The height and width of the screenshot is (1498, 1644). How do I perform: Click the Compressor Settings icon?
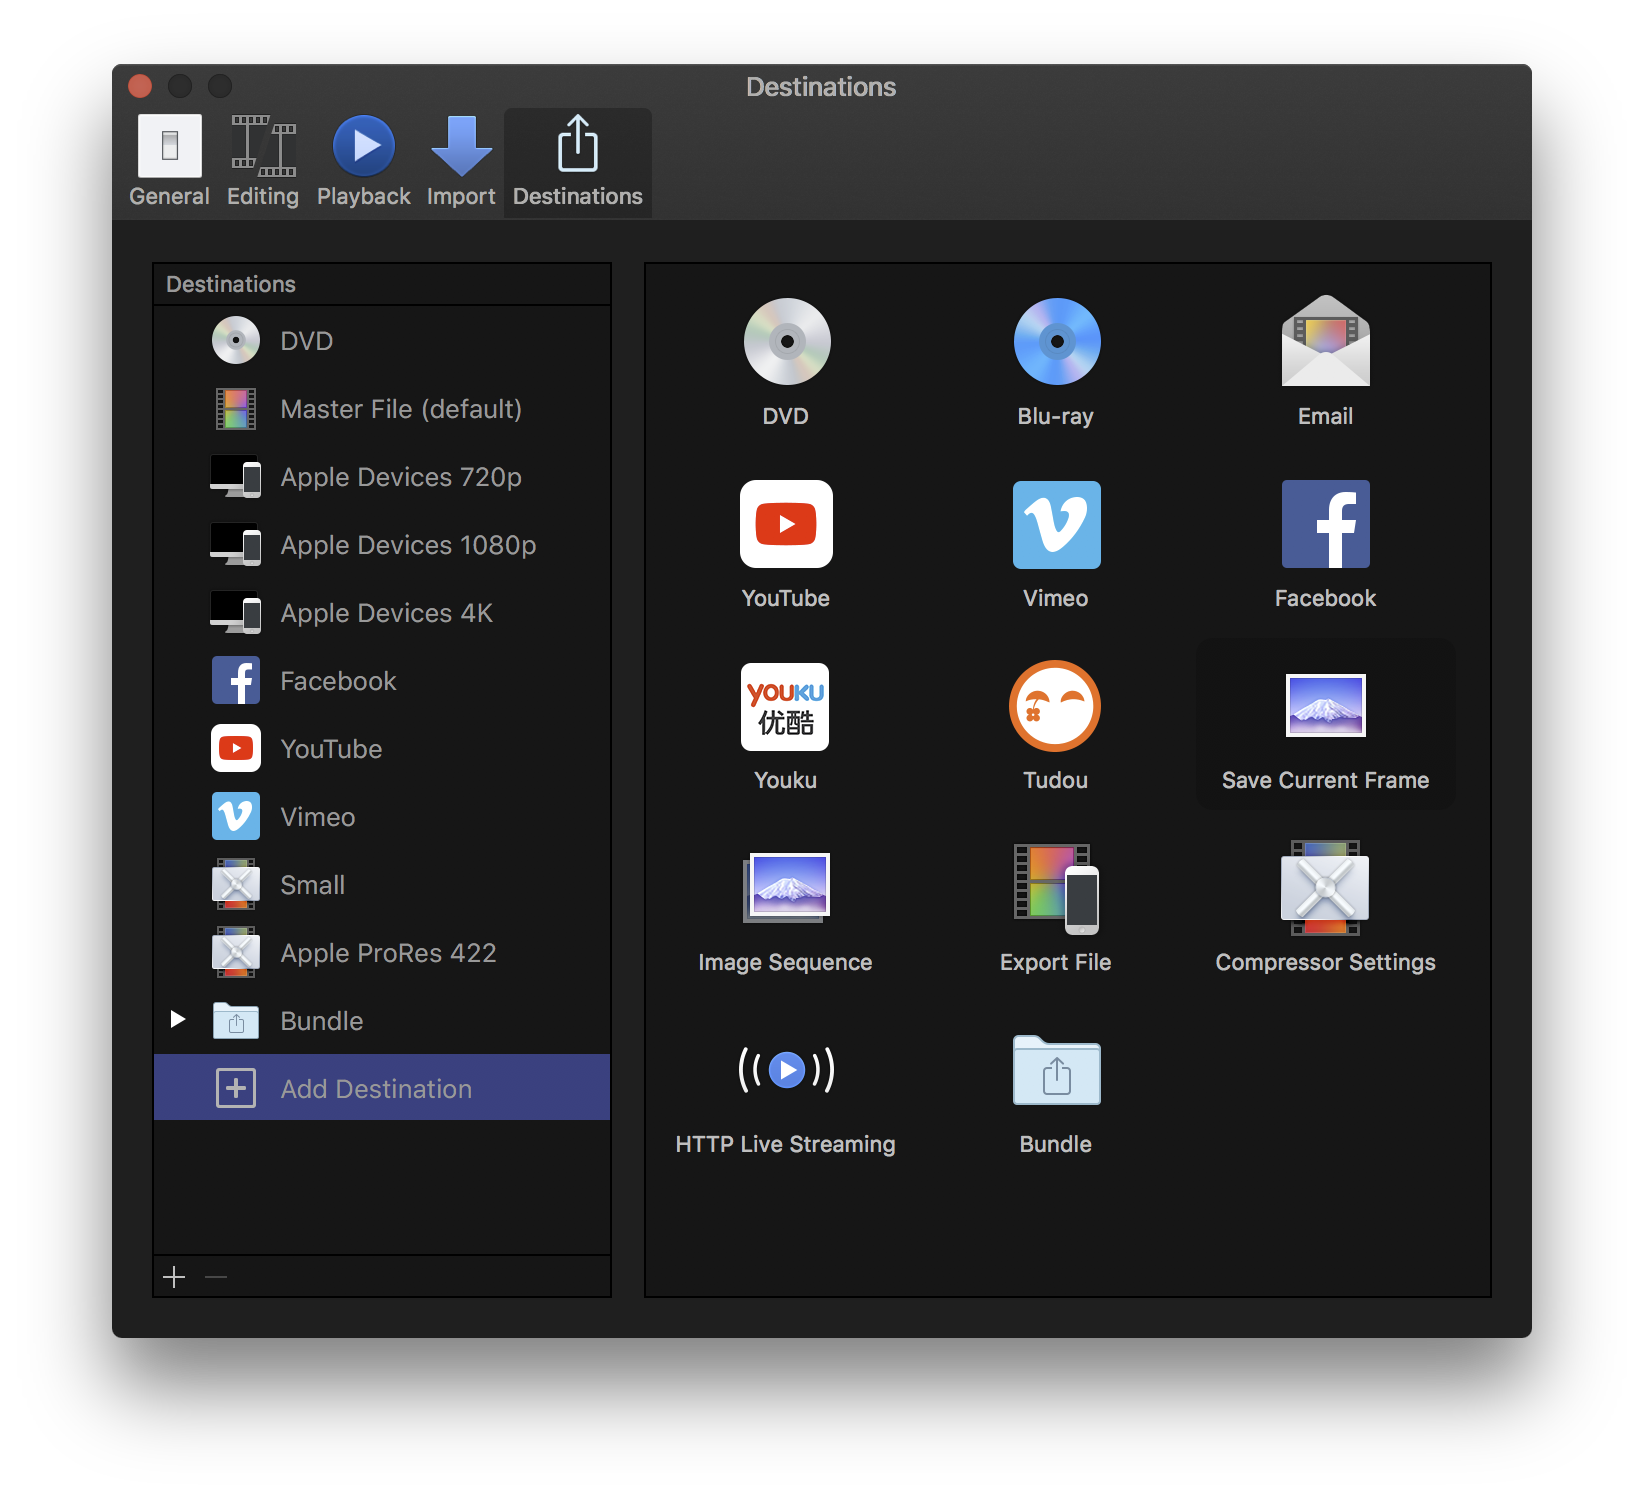[x=1326, y=888]
